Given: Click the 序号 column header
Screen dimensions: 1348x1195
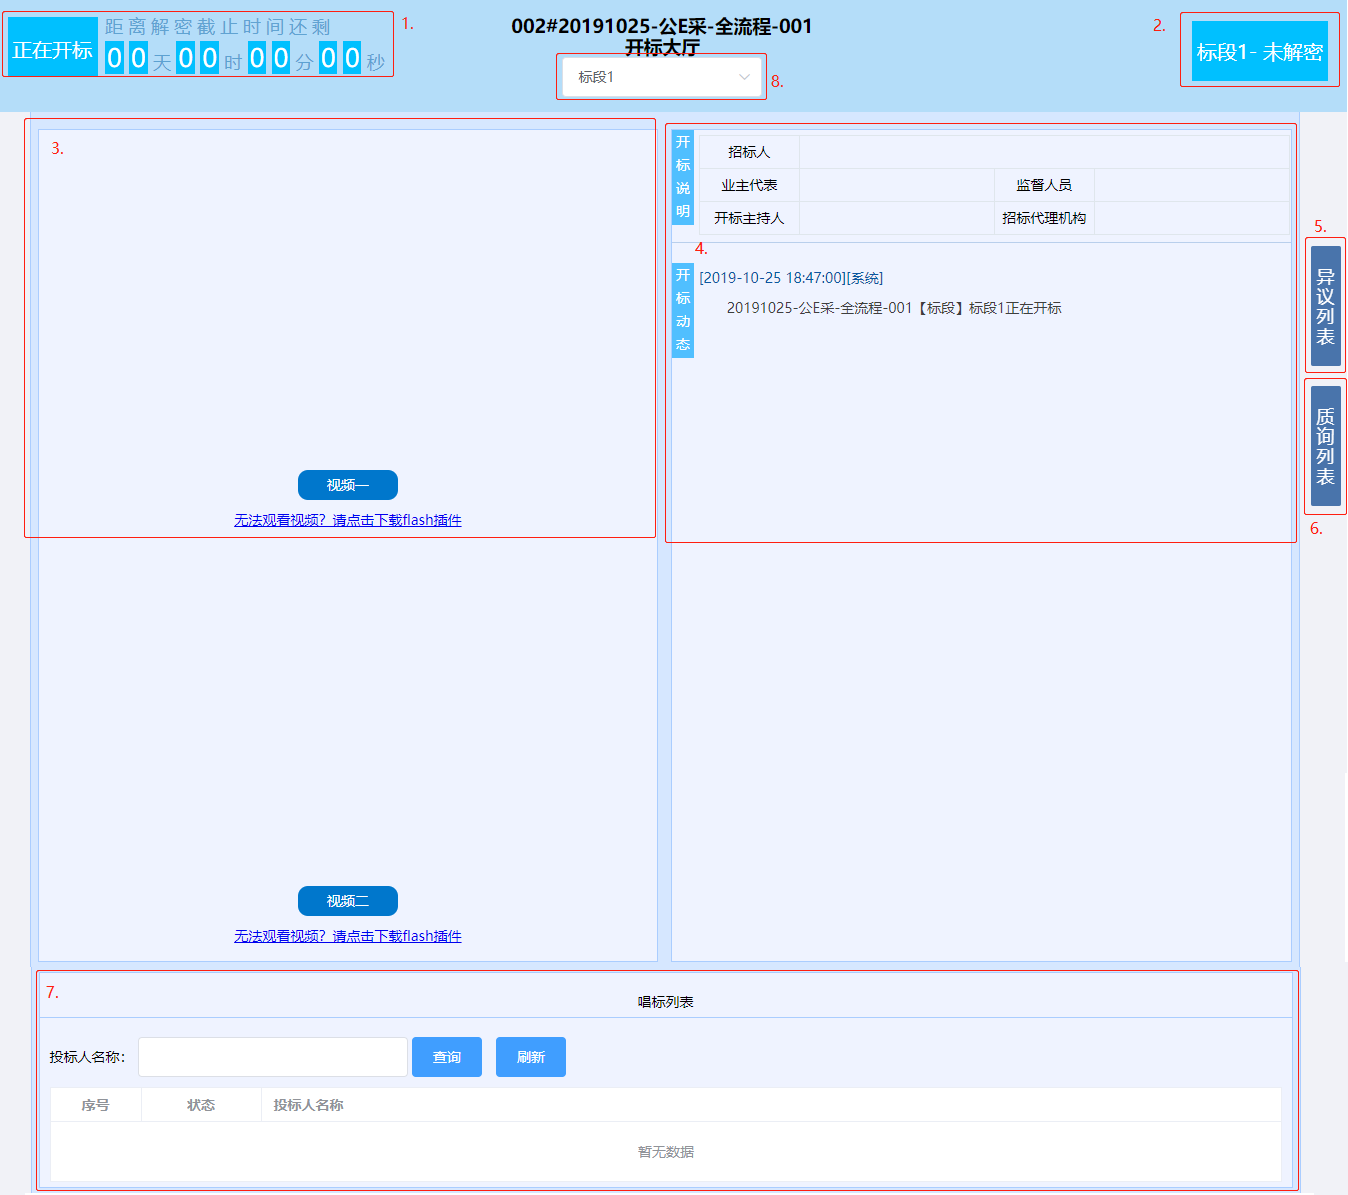Looking at the screenshot, I should point(95,1105).
